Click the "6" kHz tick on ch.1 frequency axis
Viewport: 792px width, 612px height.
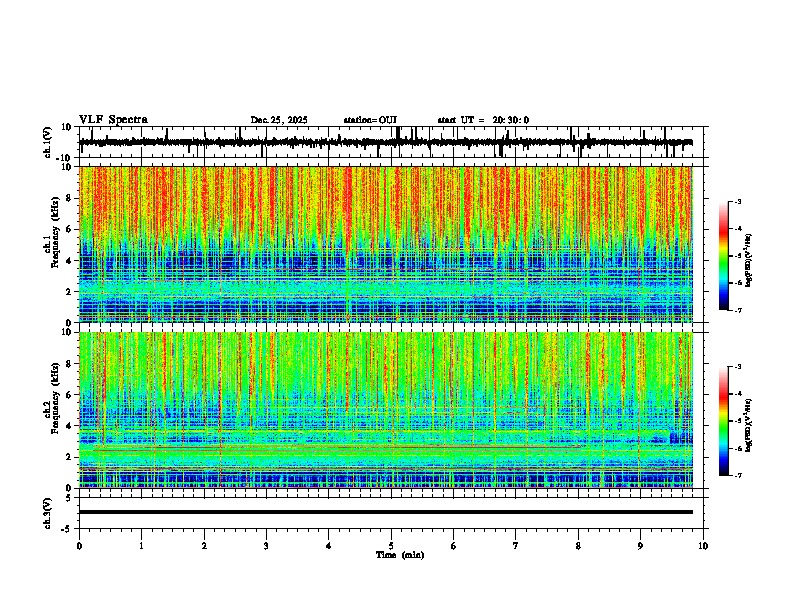coord(71,229)
